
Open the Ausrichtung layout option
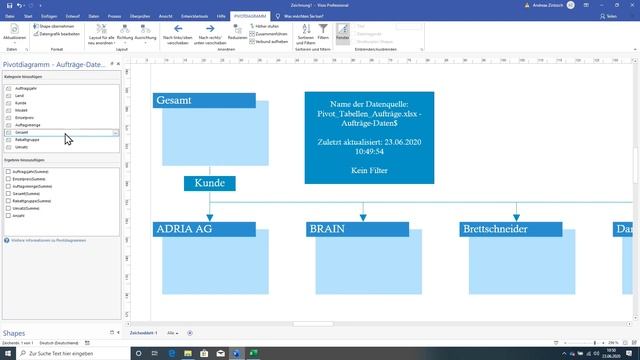(145, 34)
